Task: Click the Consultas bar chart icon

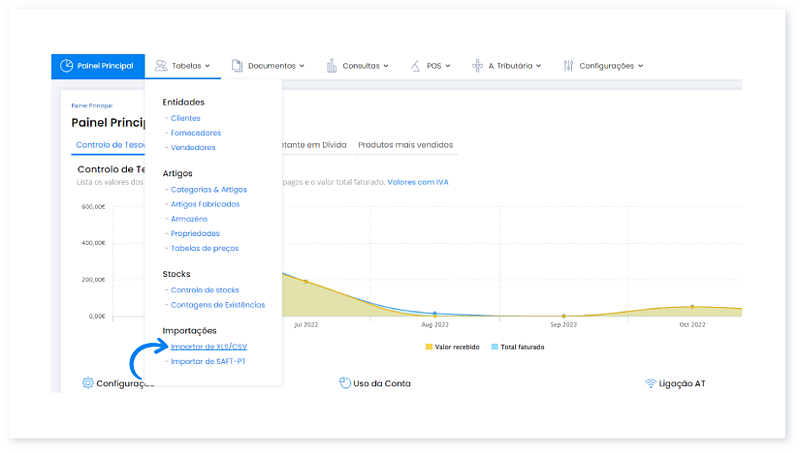Action: [331, 66]
